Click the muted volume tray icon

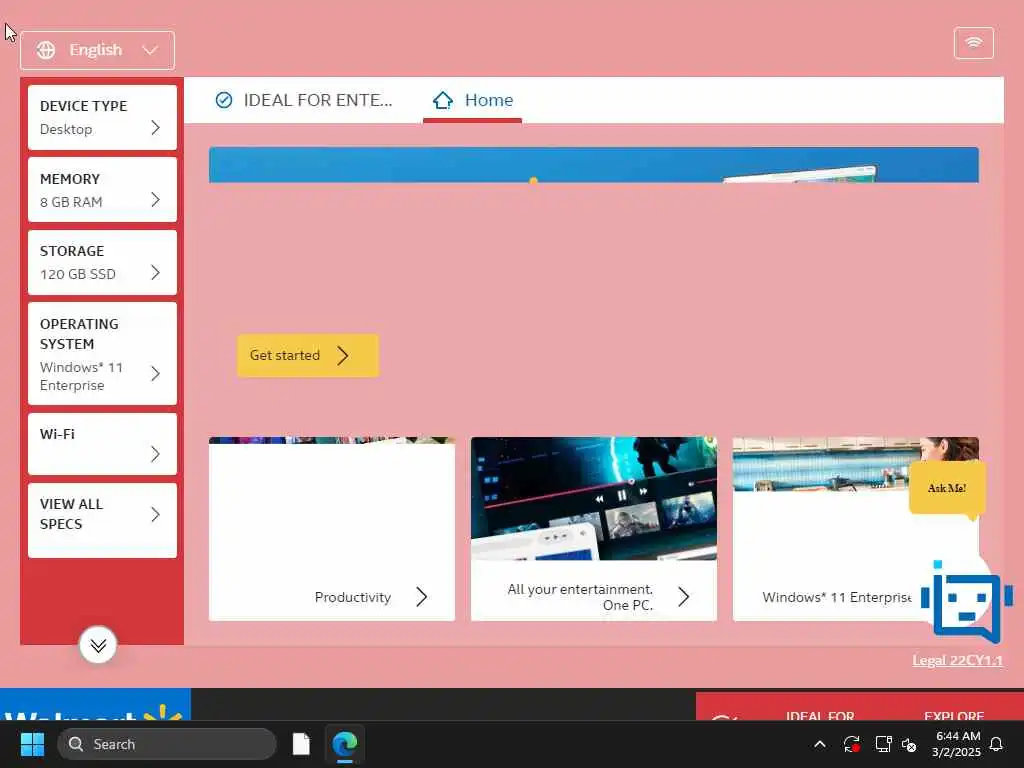(910, 744)
